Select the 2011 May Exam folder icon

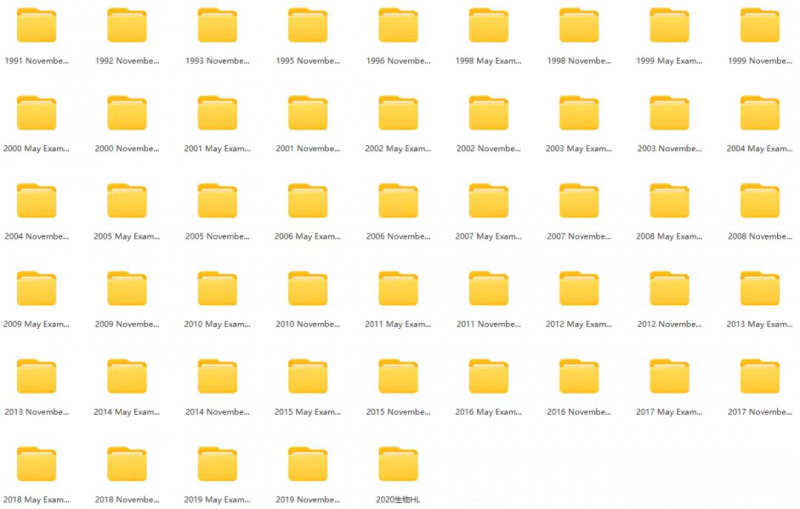coord(398,288)
